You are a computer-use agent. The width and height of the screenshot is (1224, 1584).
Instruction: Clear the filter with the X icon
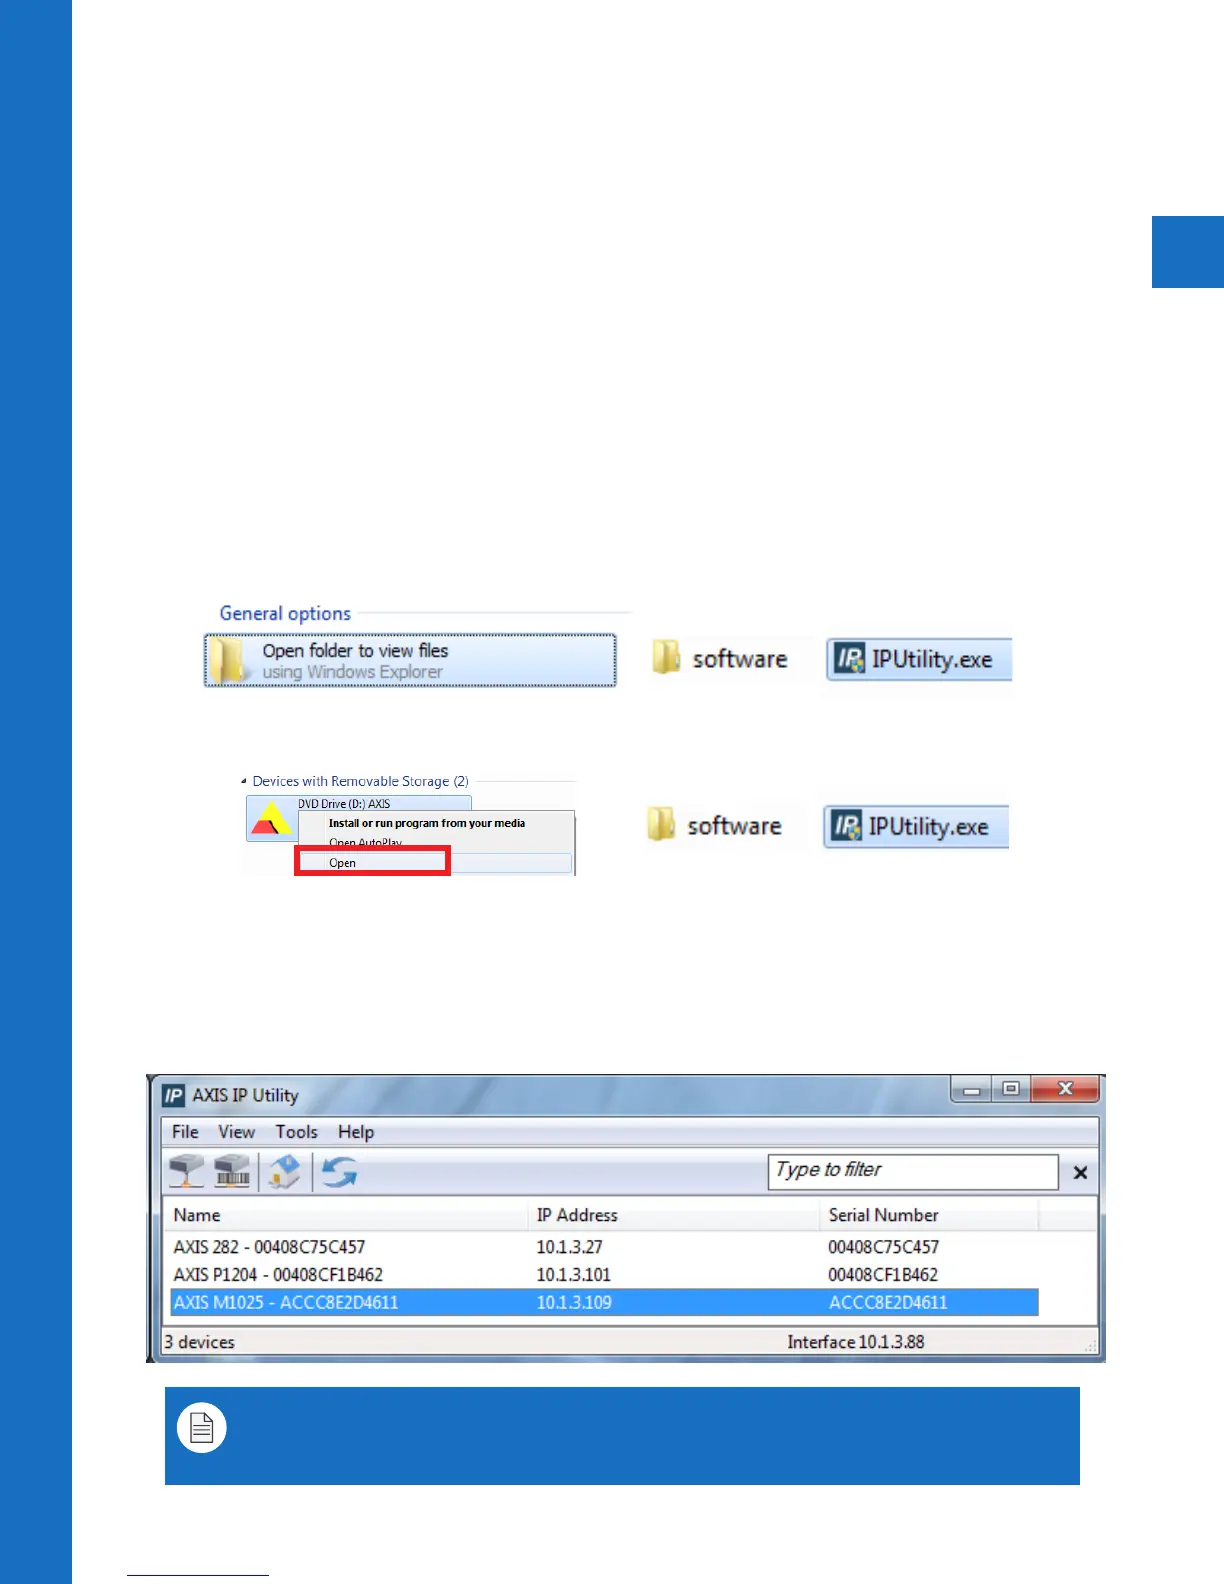(x=1080, y=1172)
